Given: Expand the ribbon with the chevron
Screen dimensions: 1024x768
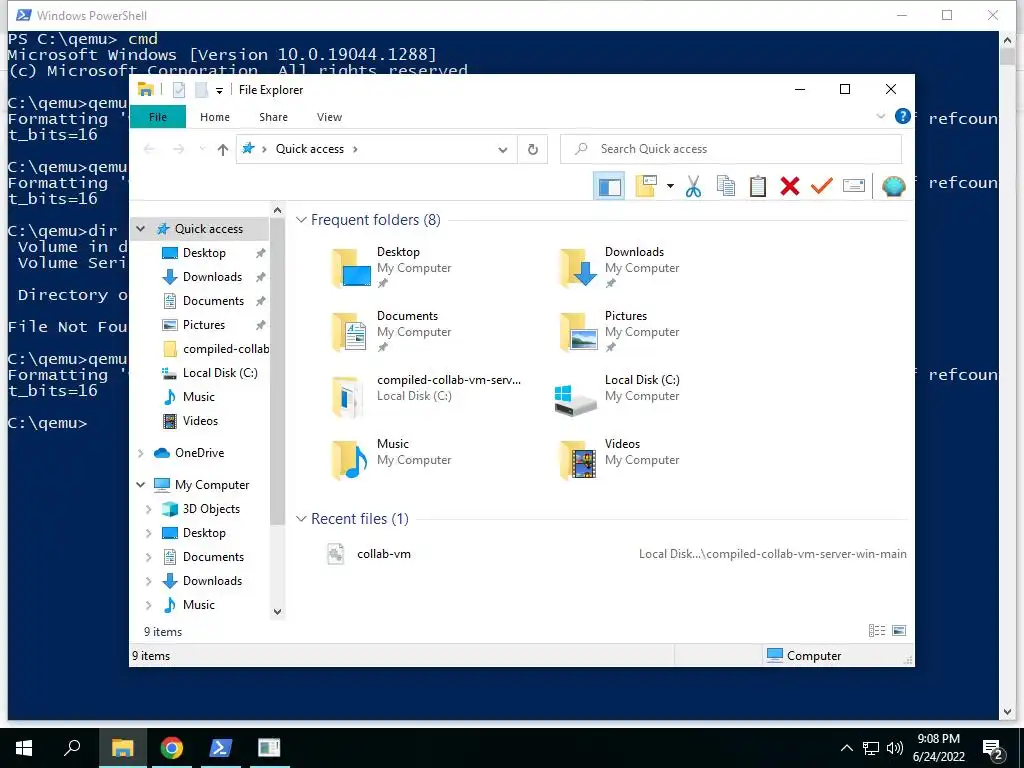Looking at the screenshot, I should pyautogui.click(x=880, y=116).
